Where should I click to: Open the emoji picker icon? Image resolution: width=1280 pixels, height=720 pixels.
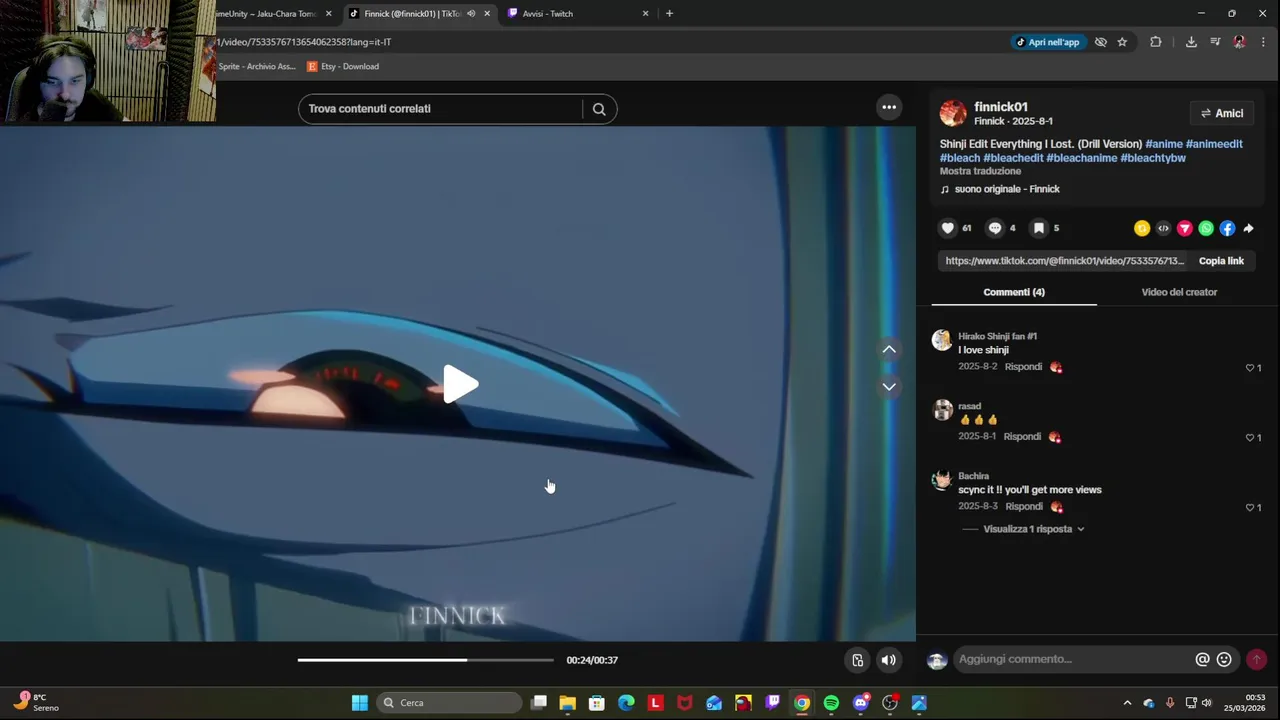[x=1224, y=659]
